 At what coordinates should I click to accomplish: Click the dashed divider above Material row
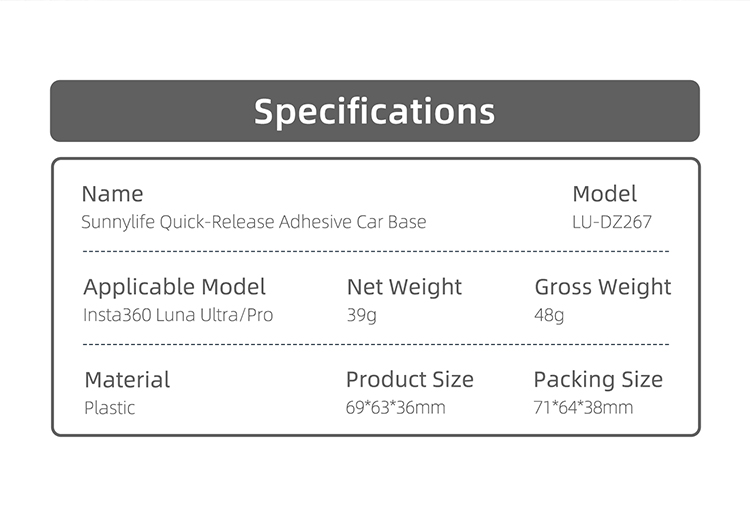[x=376, y=344]
